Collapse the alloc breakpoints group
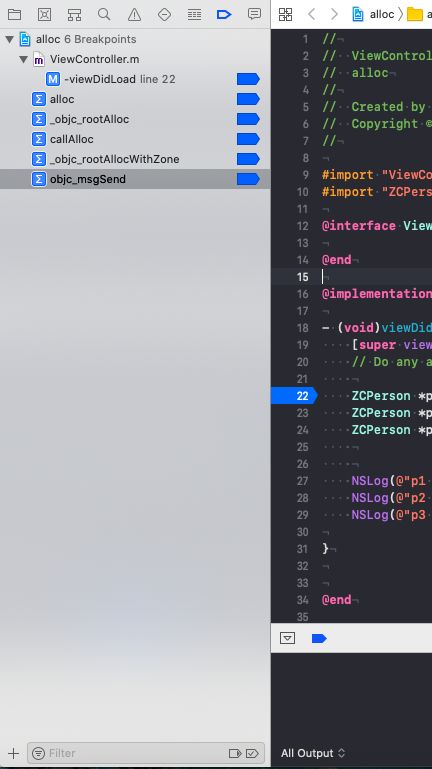Image resolution: width=432 pixels, height=769 pixels. pos(9,39)
